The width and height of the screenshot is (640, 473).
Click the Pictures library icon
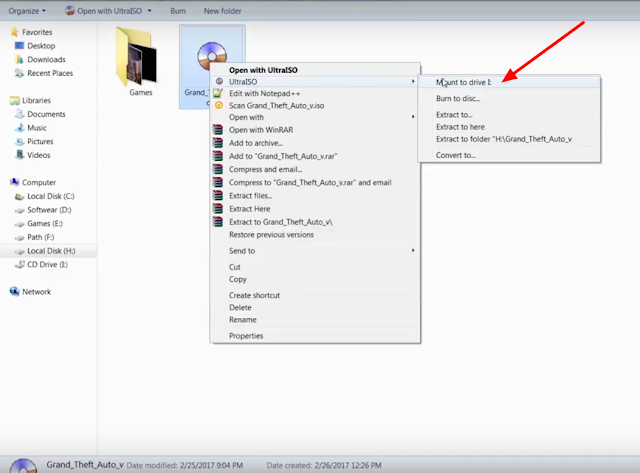pos(19,141)
